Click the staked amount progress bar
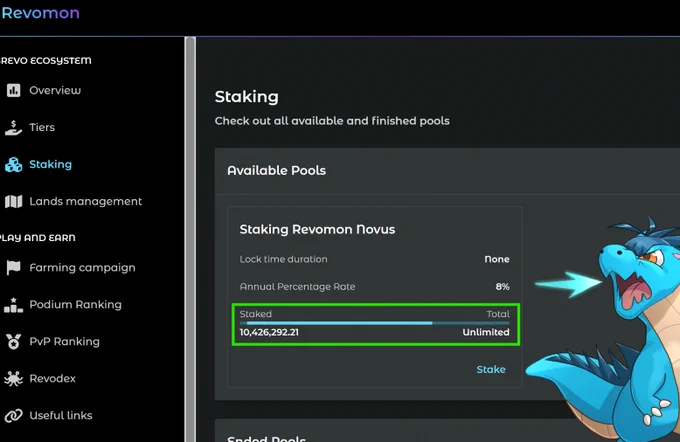 (x=375, y=323)
